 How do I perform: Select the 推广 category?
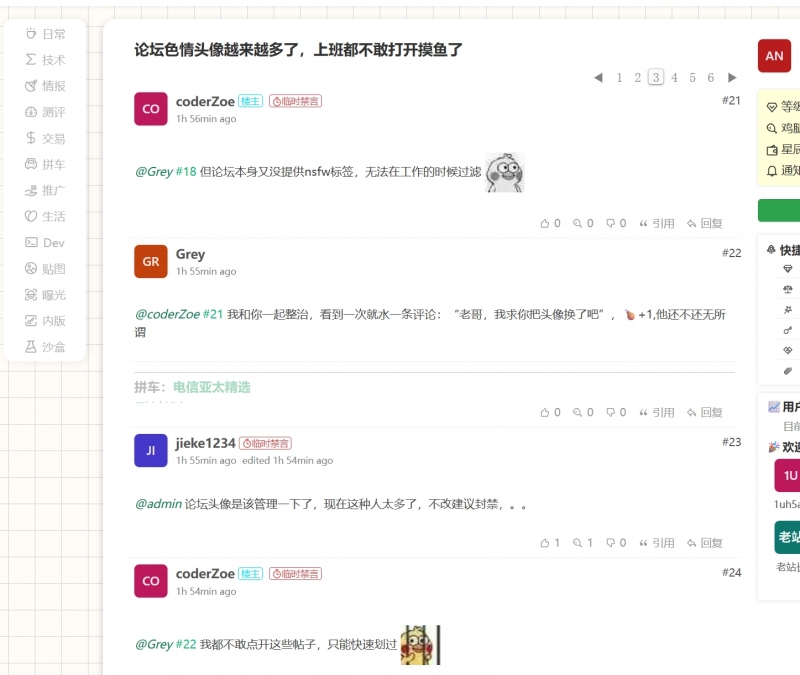point(45,190)
